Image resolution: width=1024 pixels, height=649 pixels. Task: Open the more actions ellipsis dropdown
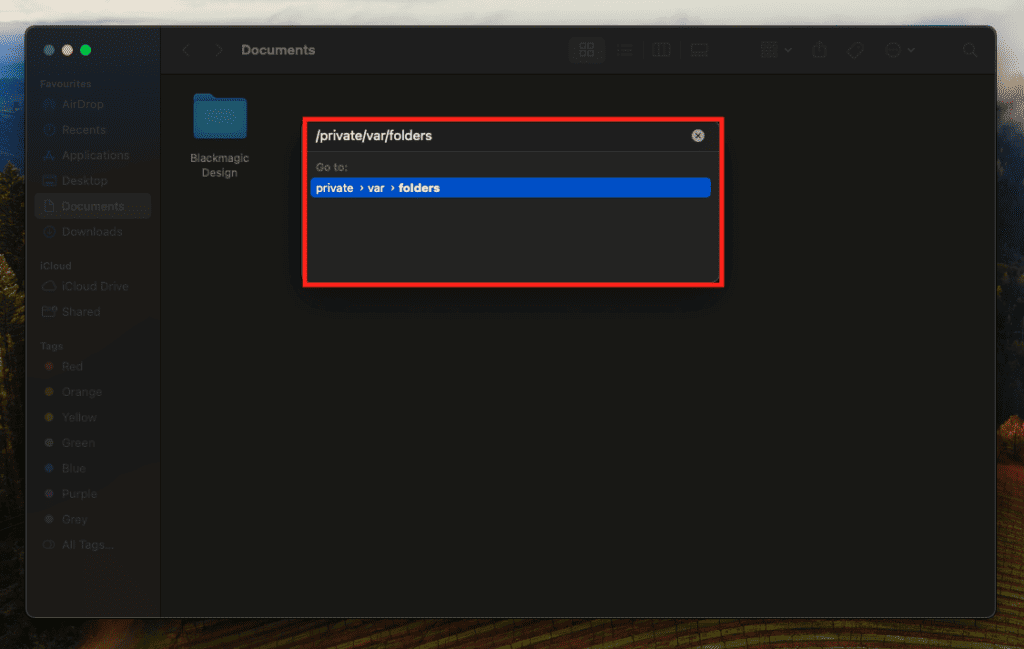pos(897,49)
